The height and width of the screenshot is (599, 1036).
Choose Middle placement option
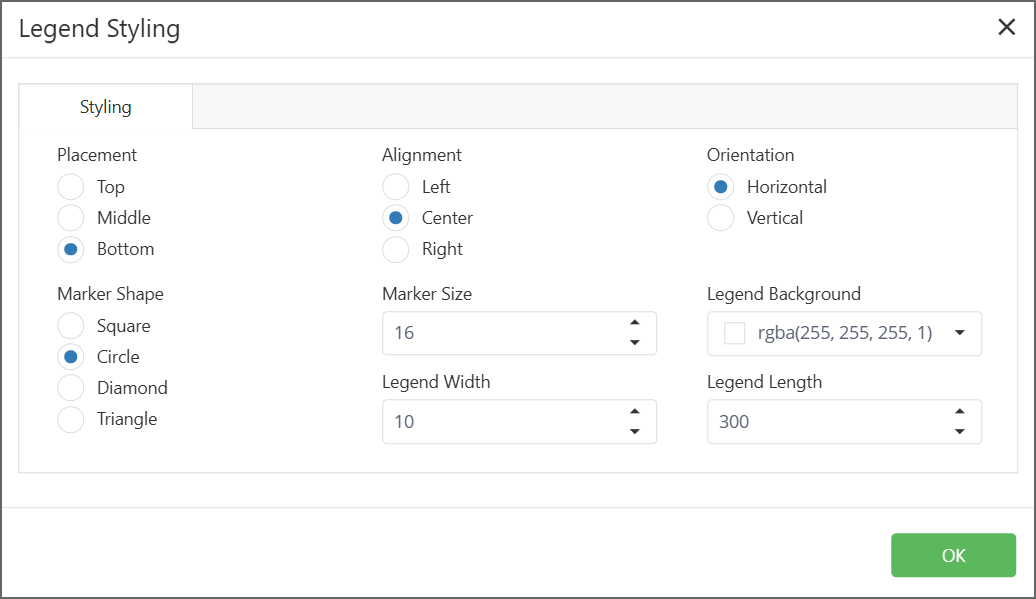click(71, 218)
